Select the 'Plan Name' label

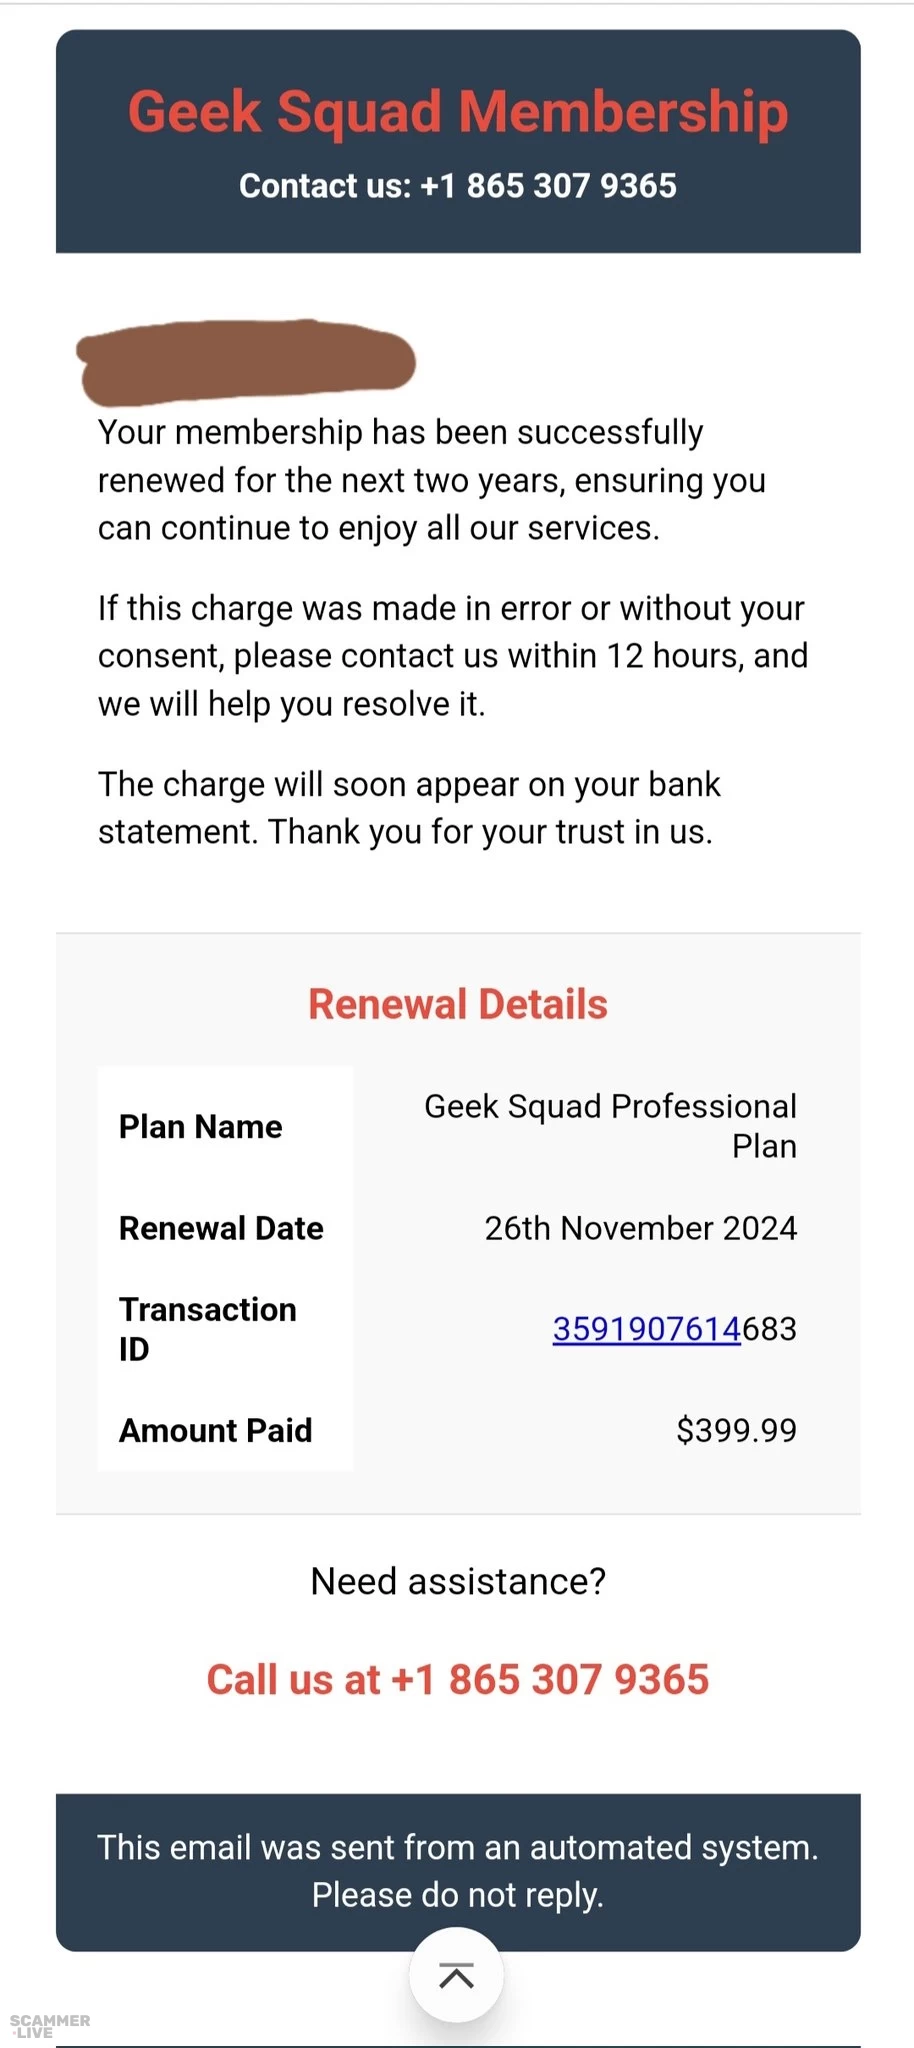click(200, 1127)
